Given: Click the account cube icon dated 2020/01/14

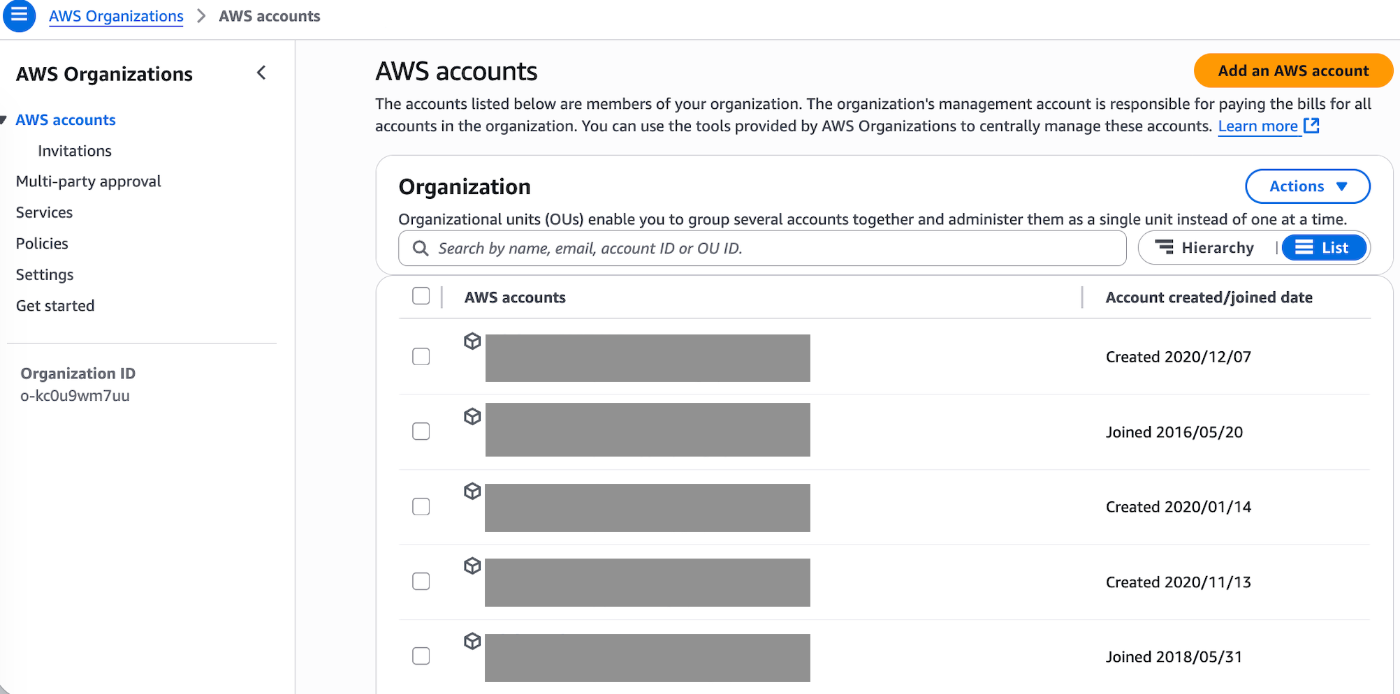Looking at the screenshot, I should 473,492.
